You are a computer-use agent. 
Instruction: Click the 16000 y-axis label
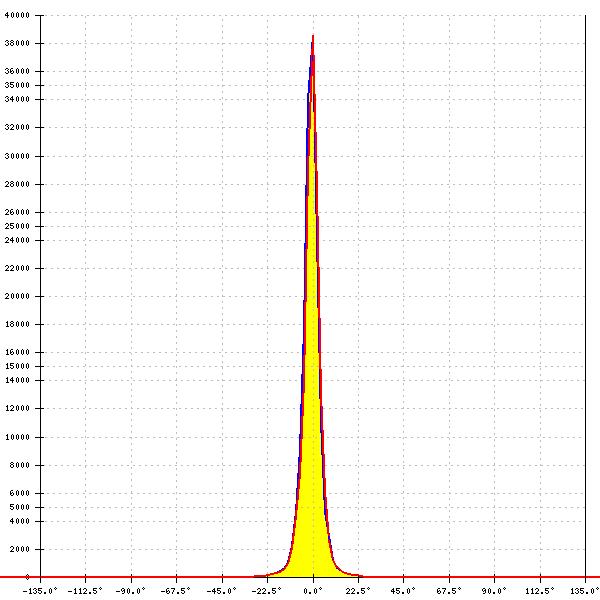17,352
